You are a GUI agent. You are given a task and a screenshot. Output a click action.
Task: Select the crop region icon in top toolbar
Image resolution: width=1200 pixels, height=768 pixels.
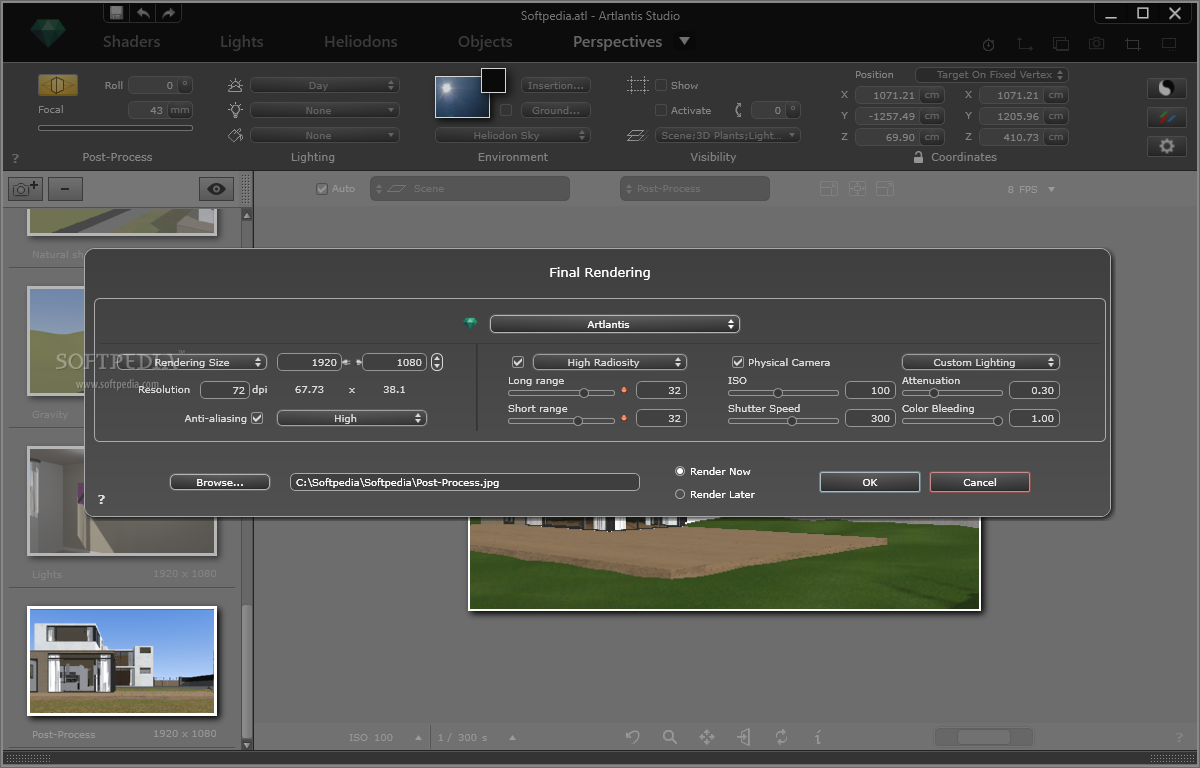pos(1133,45)
